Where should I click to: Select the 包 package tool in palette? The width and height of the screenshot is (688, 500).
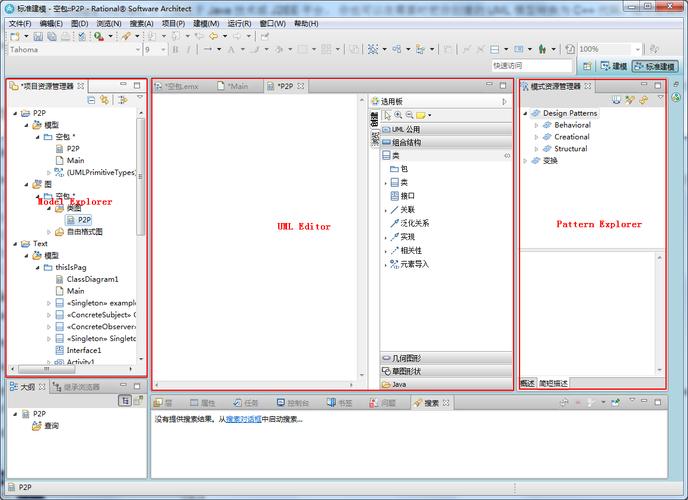click(399, 169)
